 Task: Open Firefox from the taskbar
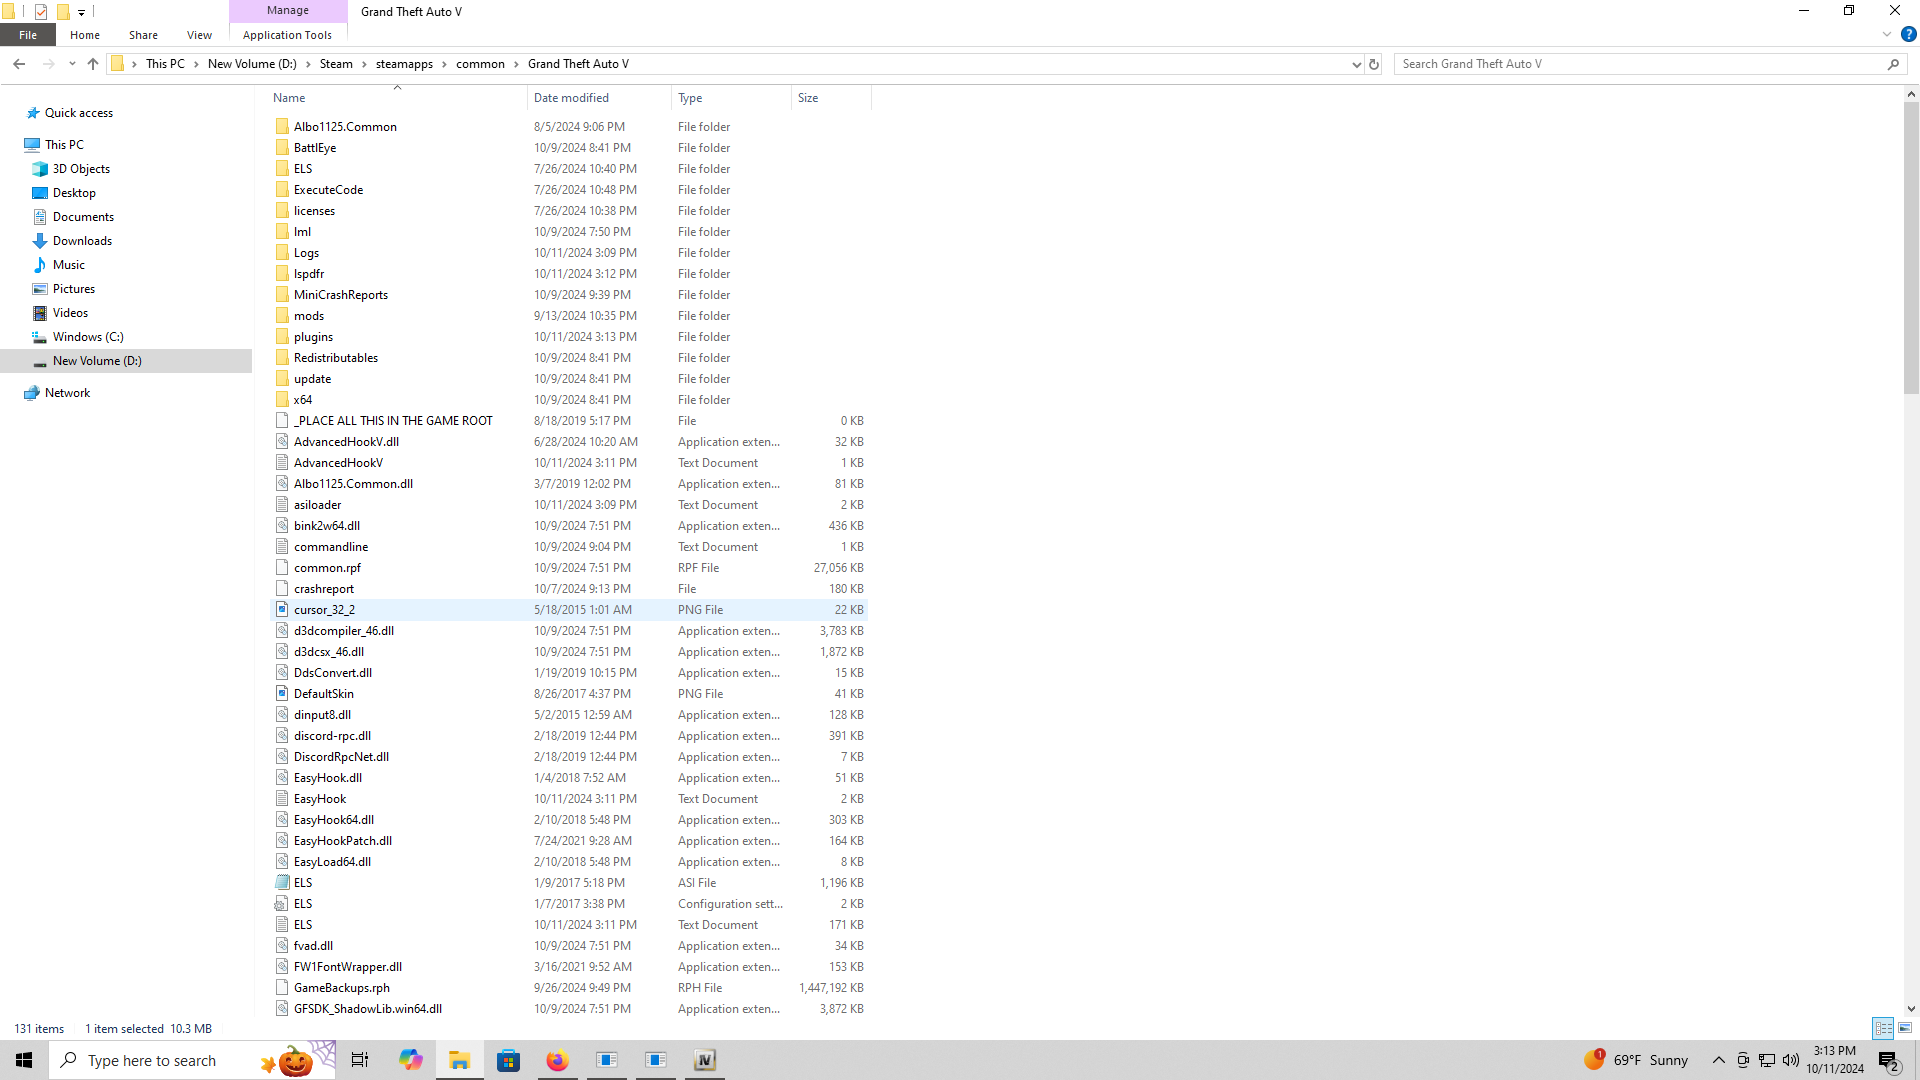point(557,1060)
